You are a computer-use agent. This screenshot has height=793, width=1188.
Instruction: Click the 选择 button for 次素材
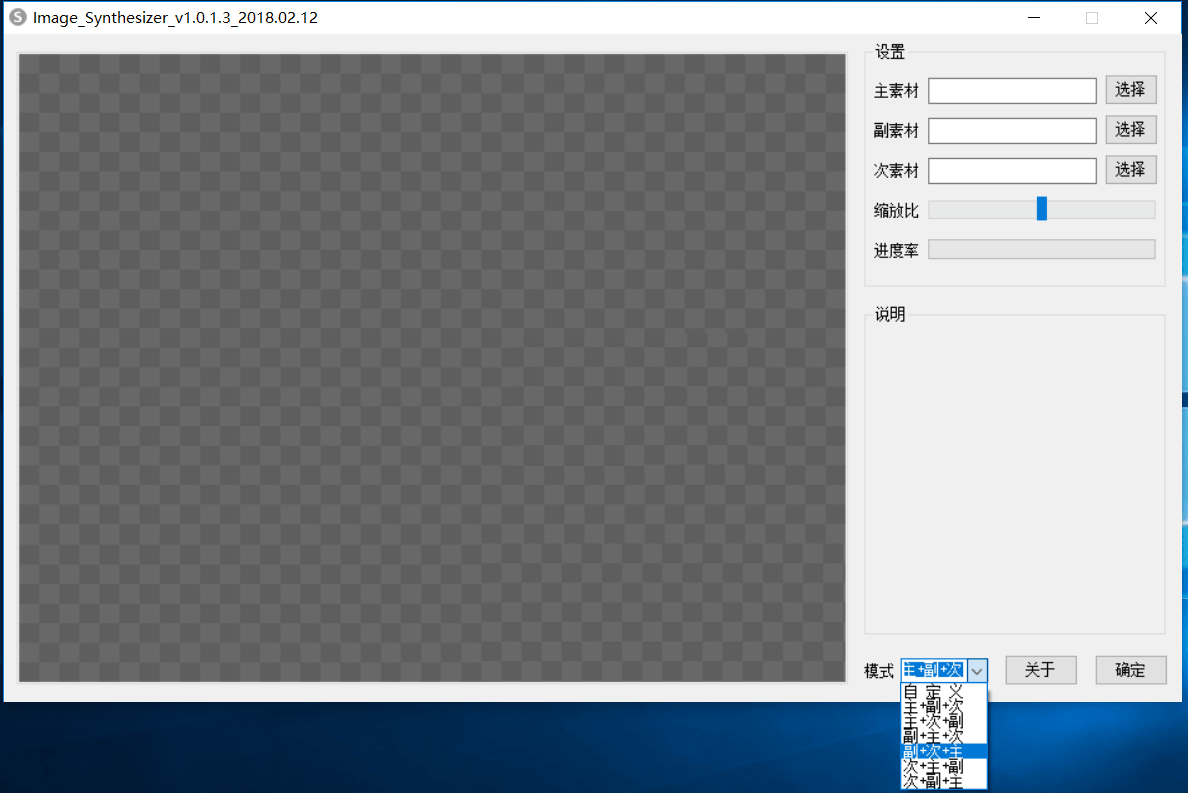[1130, 170]
